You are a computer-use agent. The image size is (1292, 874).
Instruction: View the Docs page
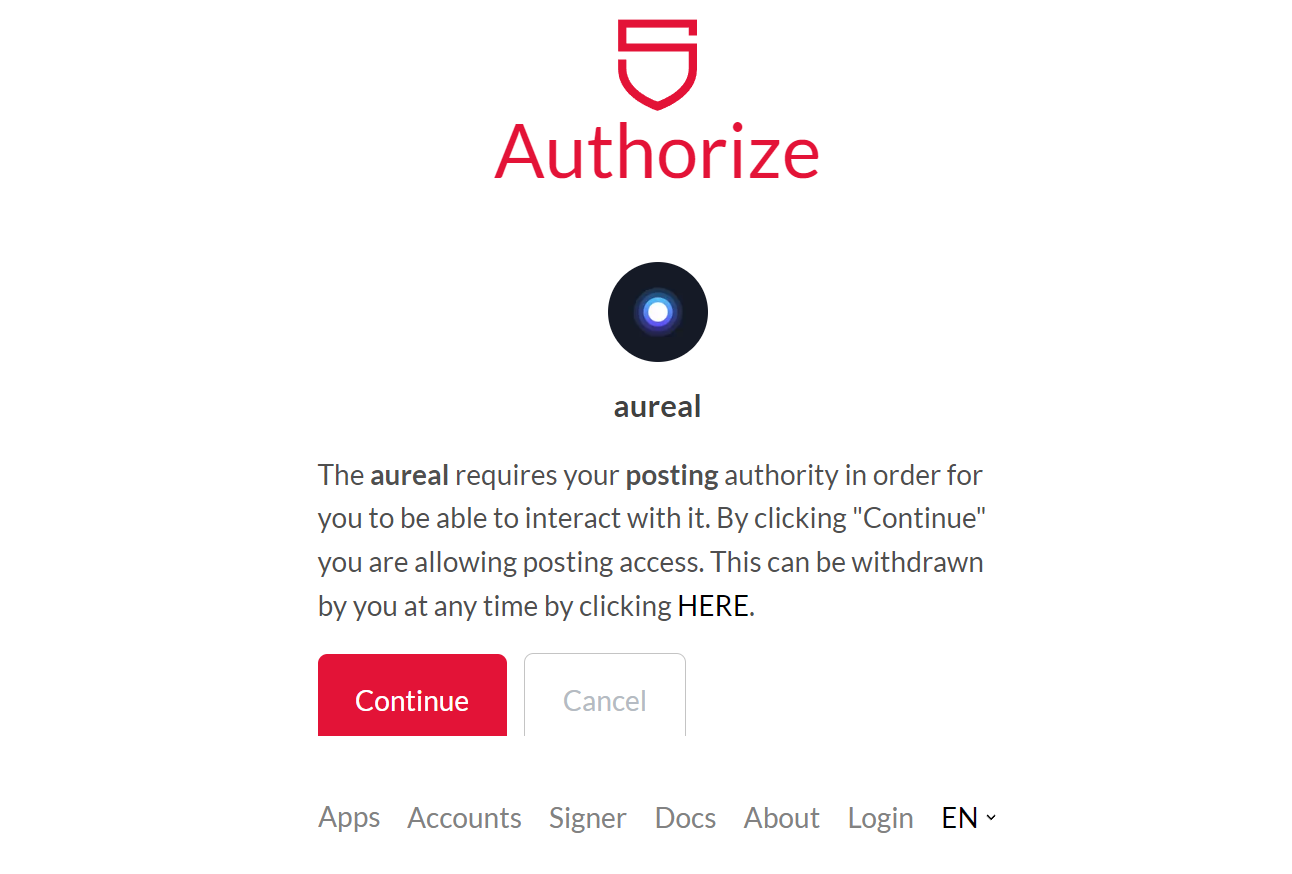coord(685,818)
